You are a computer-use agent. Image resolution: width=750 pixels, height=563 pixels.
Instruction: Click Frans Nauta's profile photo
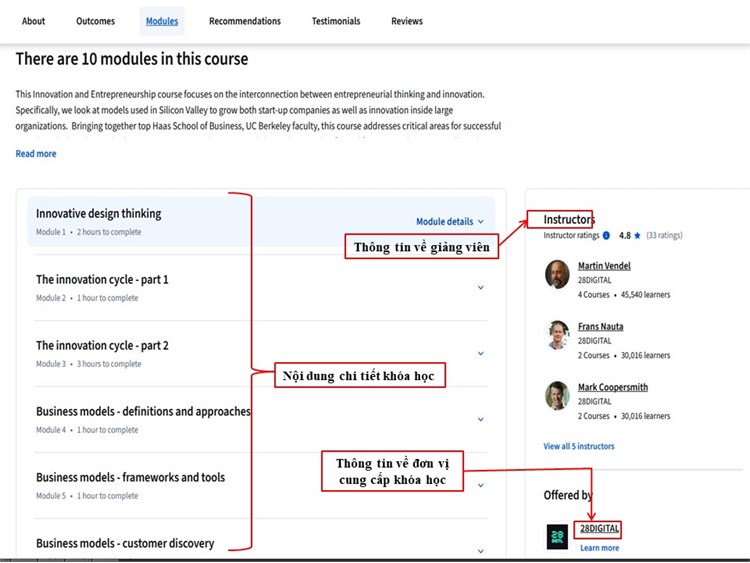(558, 335)
